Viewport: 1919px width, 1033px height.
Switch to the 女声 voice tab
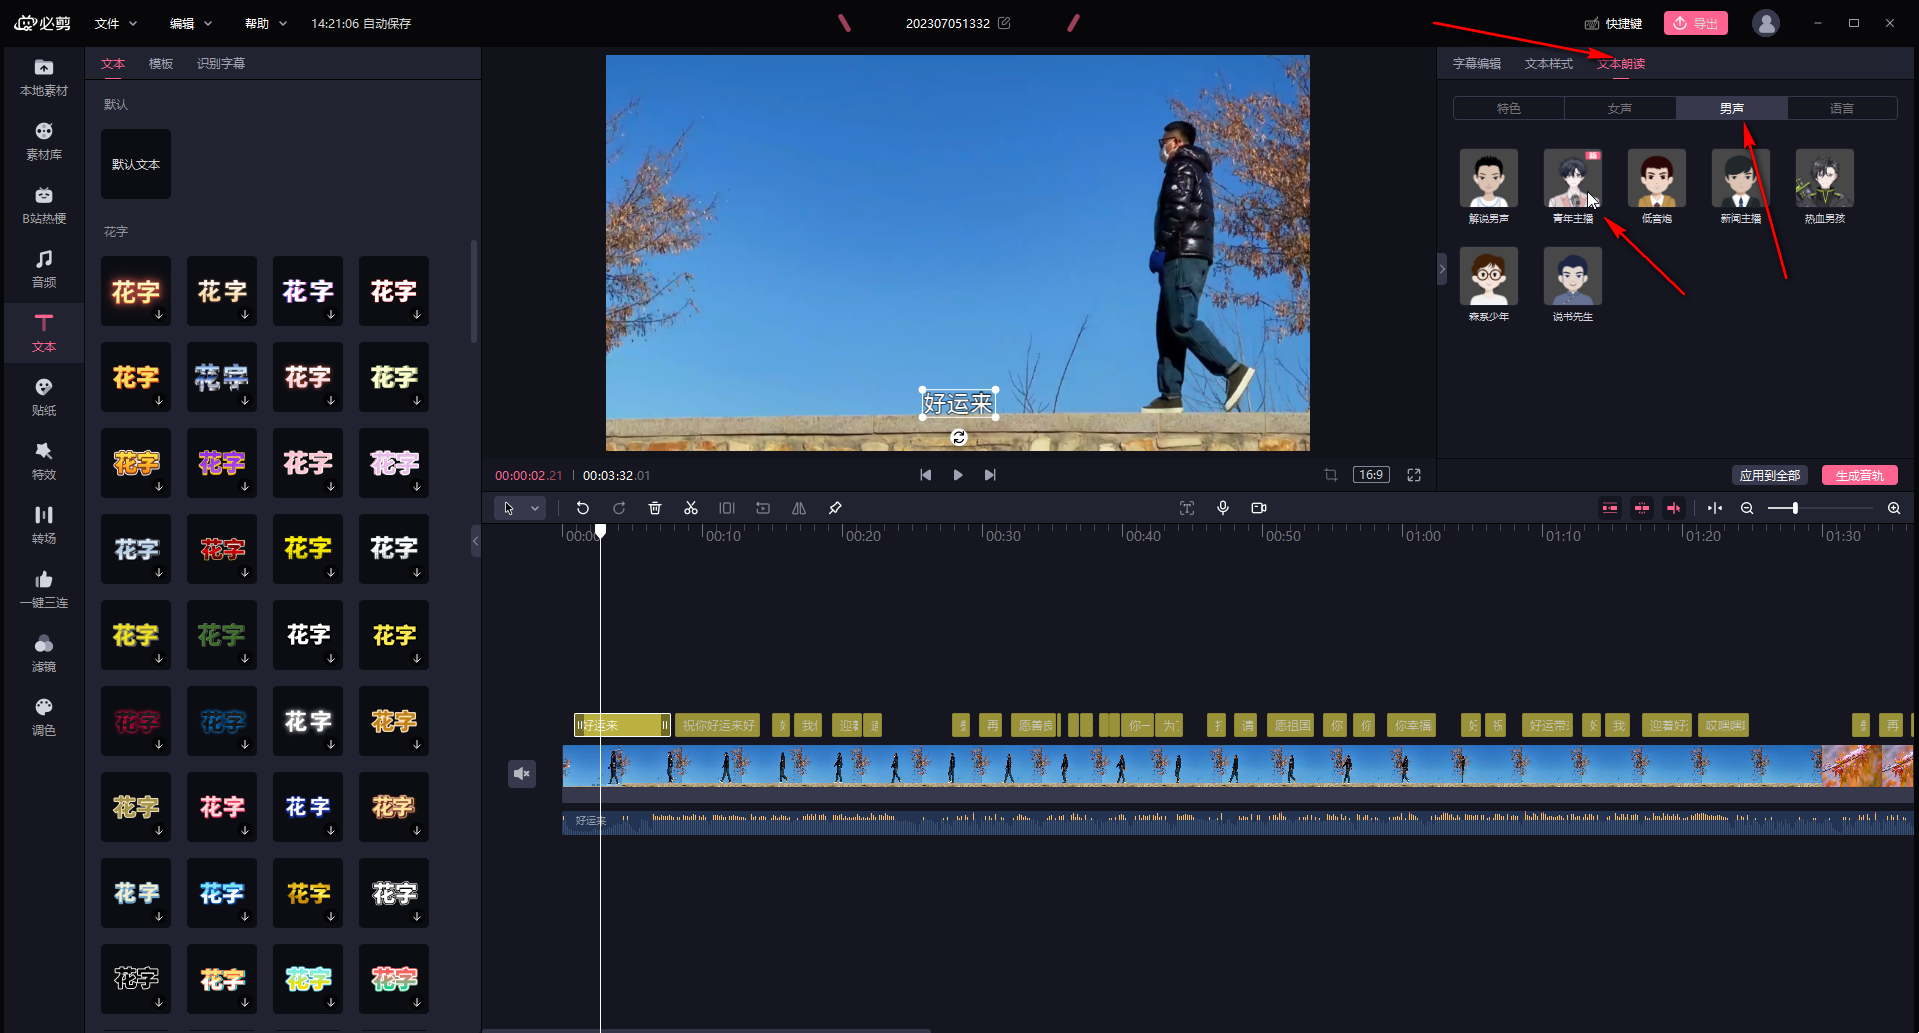1620,108
